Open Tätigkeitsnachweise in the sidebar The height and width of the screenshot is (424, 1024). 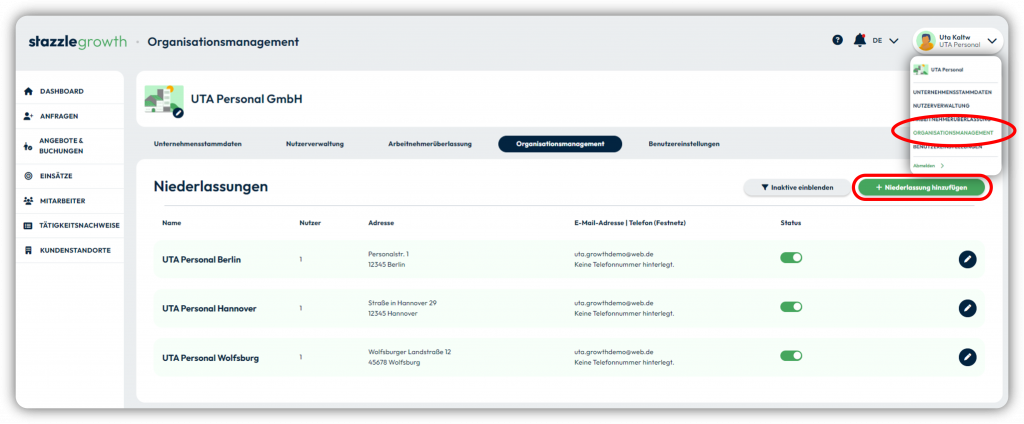coord(80,225)
